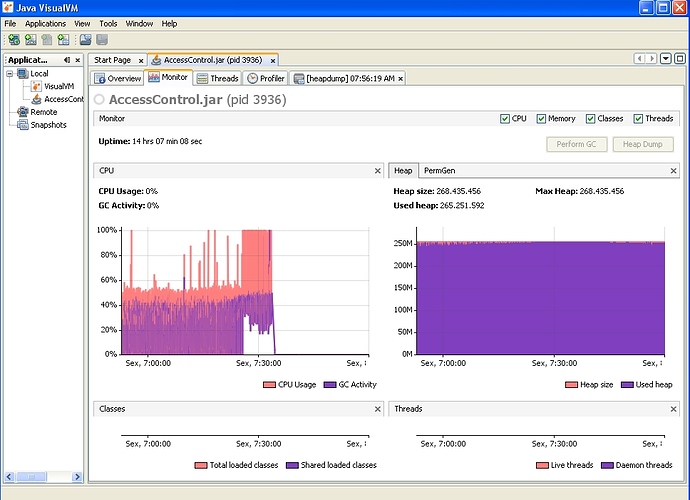Click the Heap size legend color swatch
This screenshot has height=500, width=690.
click(571, 385)
